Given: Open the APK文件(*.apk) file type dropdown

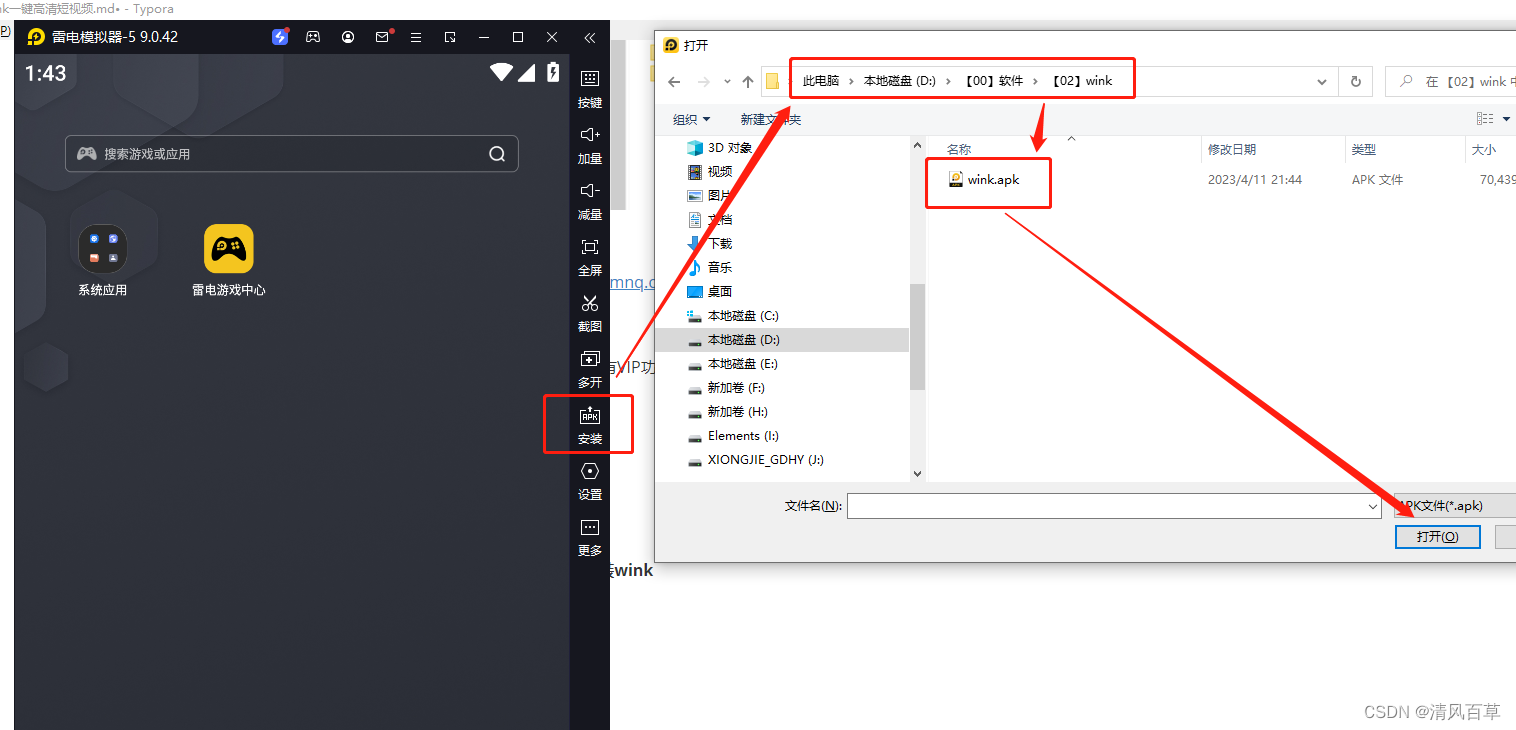Looking at the screenshot, I should click(1455, 506).
